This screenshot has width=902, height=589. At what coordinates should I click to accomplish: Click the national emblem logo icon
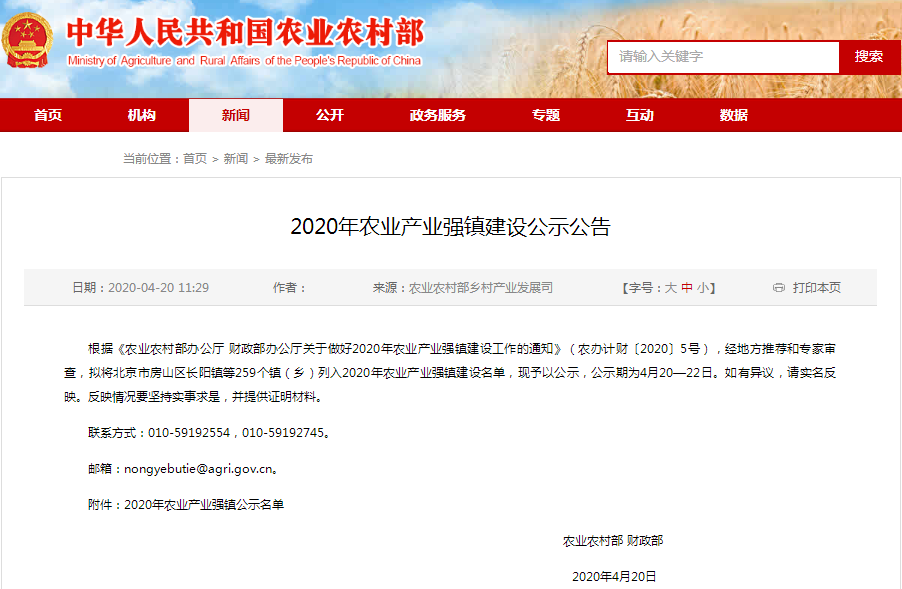point(28,40)
